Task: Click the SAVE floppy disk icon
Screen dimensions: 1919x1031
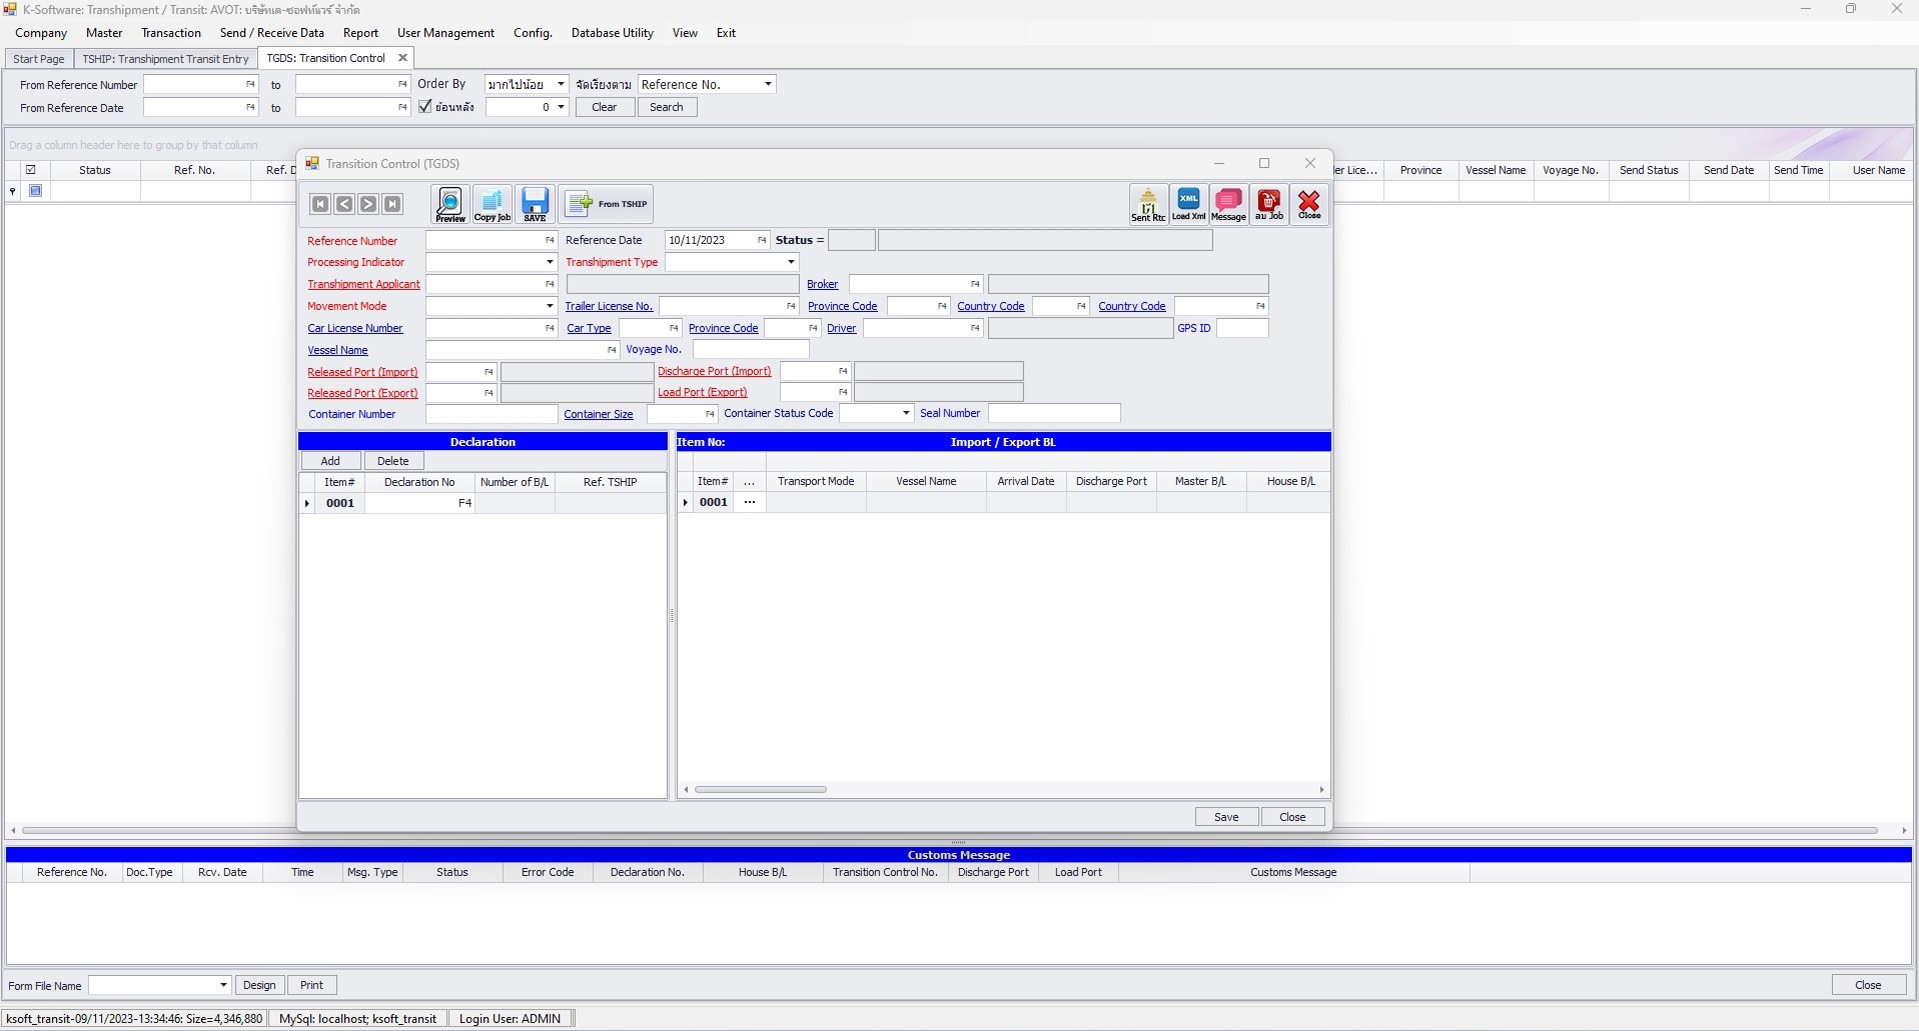Action: tap(535, 204)
